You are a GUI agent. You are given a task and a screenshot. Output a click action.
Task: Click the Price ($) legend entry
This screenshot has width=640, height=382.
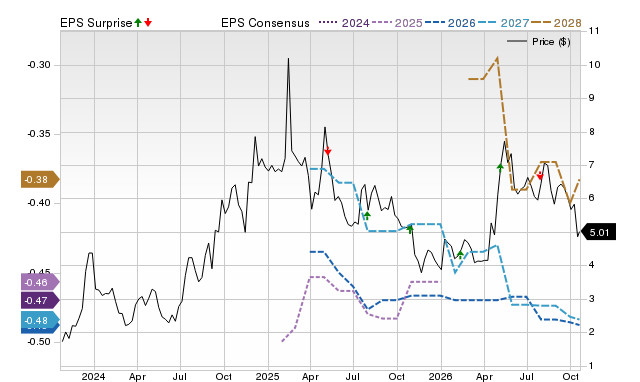[539, 42]
